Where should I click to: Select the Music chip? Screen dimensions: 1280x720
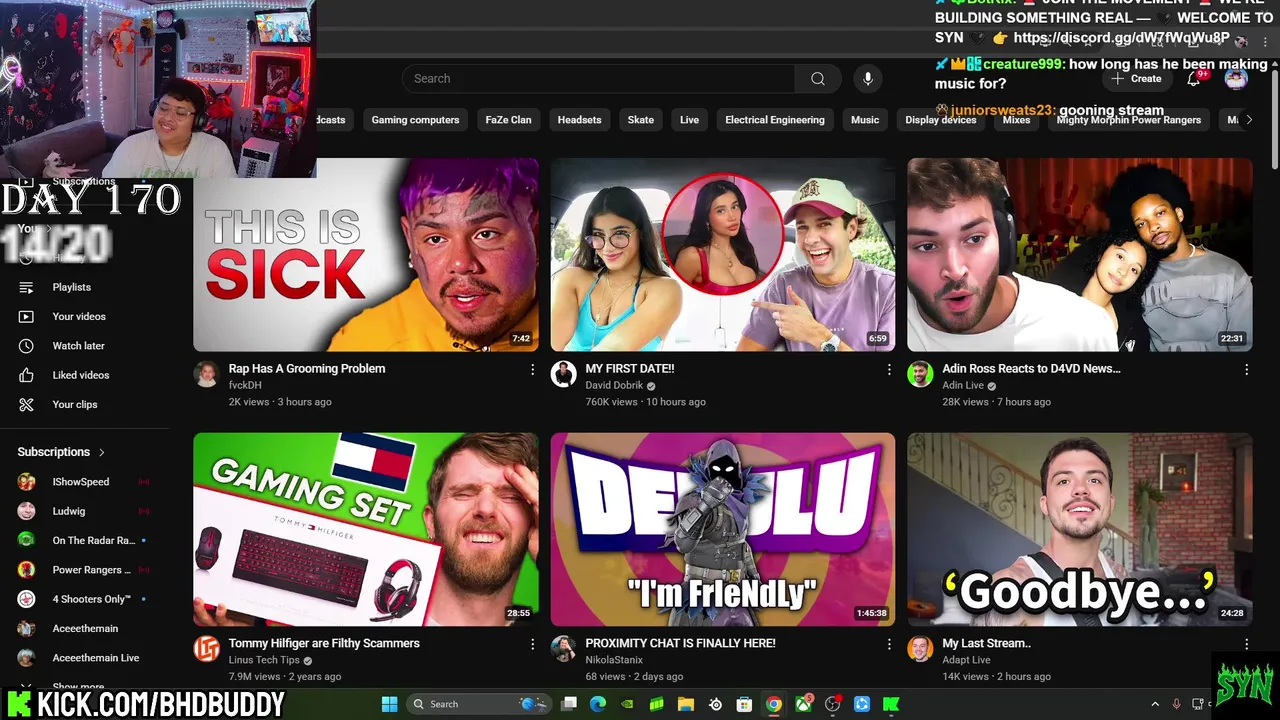point(865,120)
